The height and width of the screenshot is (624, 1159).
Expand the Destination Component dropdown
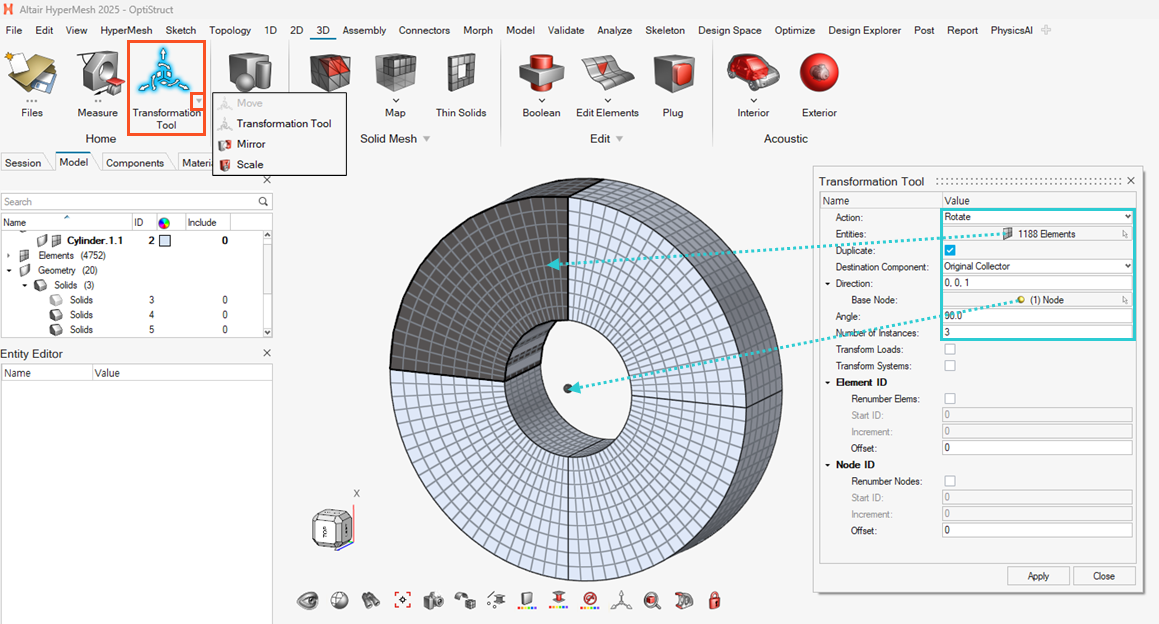[x=1037, y=266]
